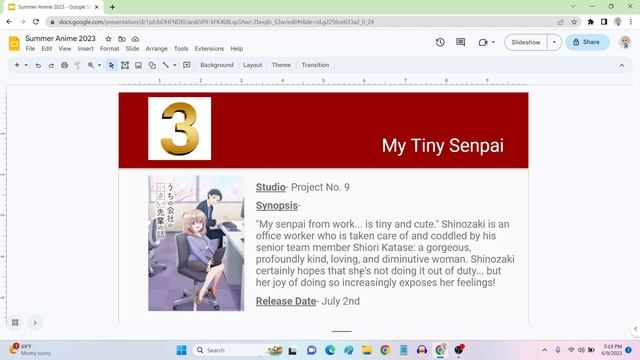Choose the select arrow cursor tool

[x=111, y=65]
